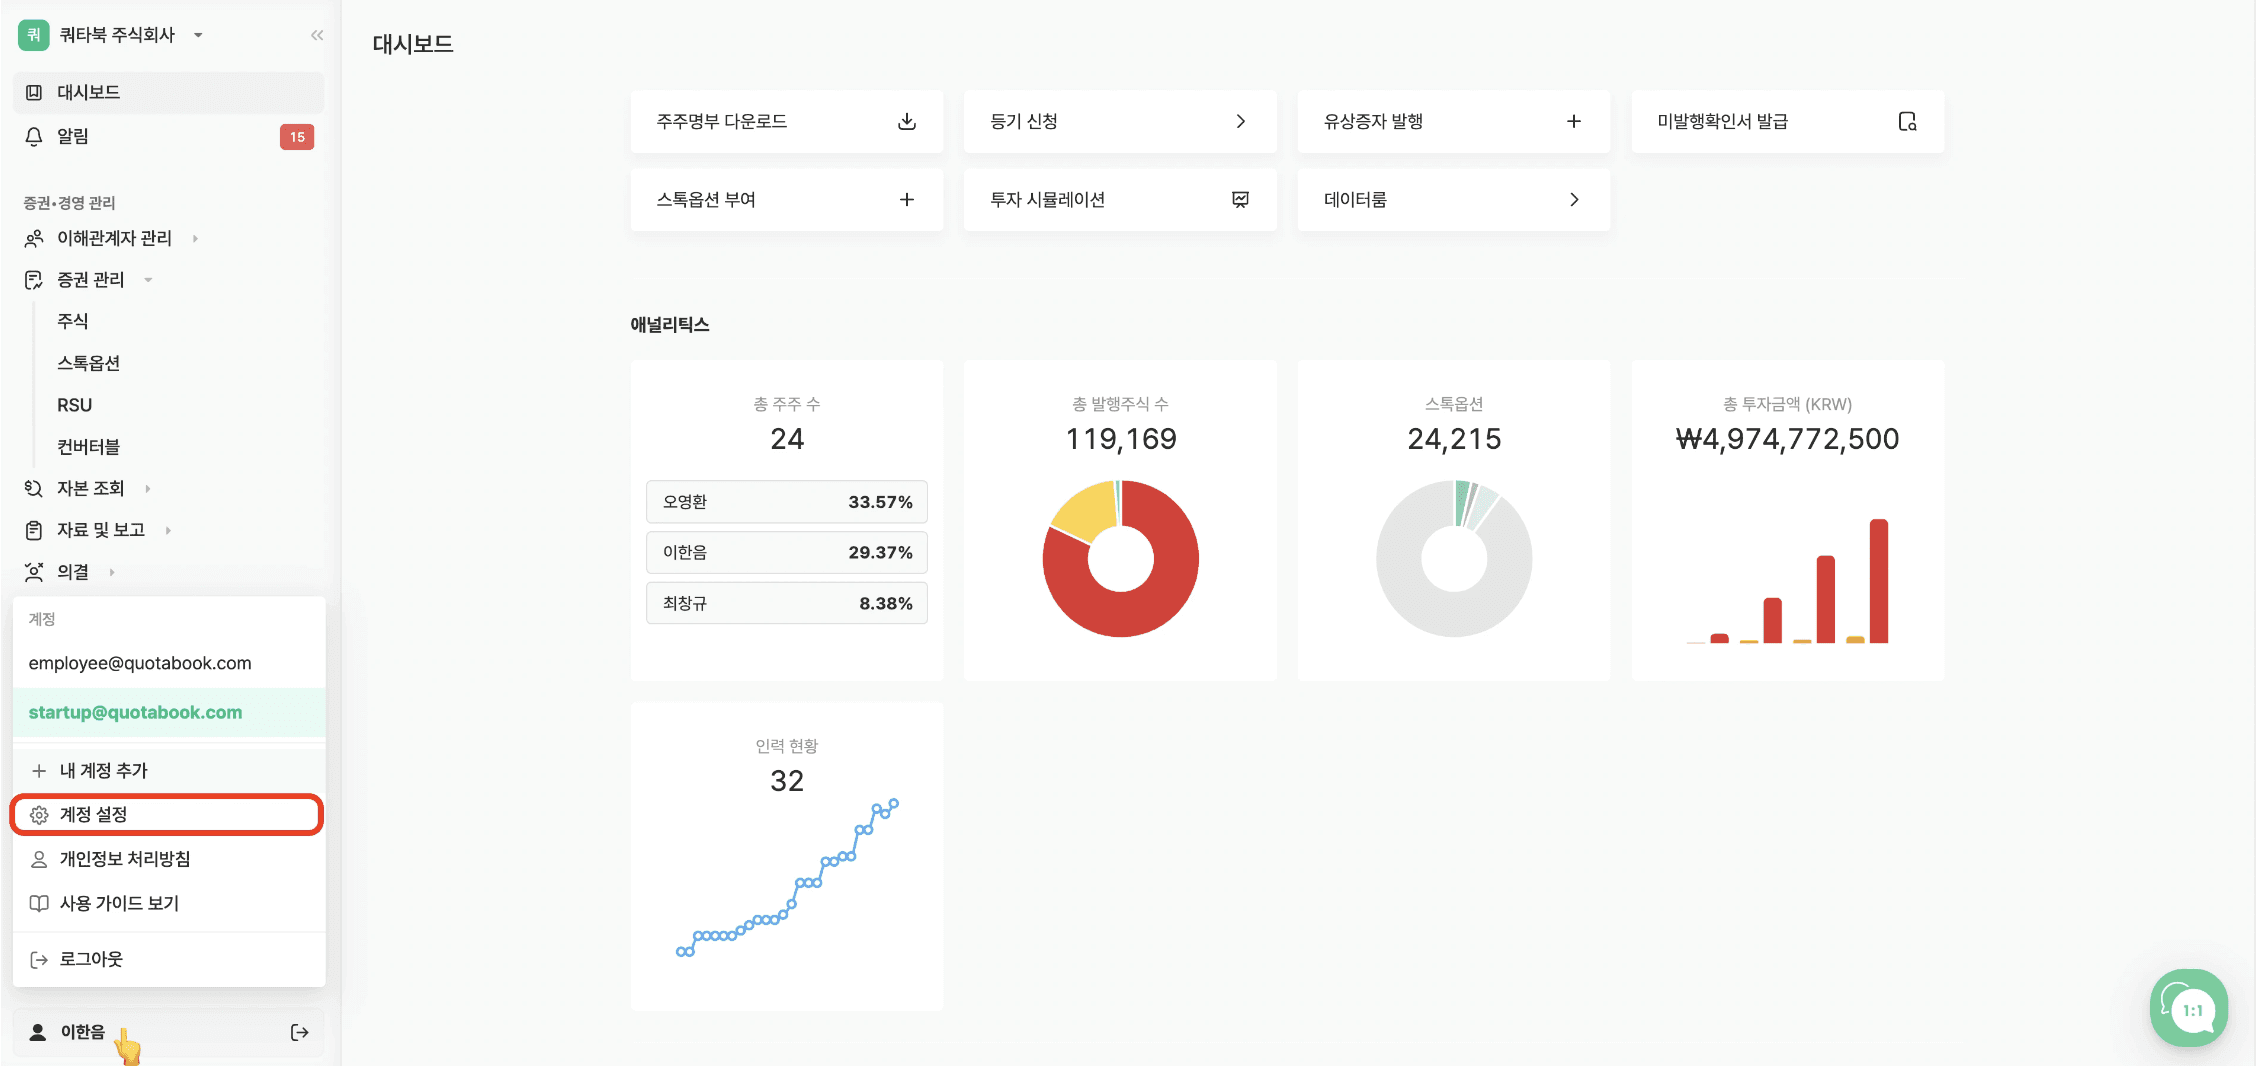The height and width of the screenshot is (1070, 2256).
Task: Select the RSU sidebar item
Action: (72, 404)
